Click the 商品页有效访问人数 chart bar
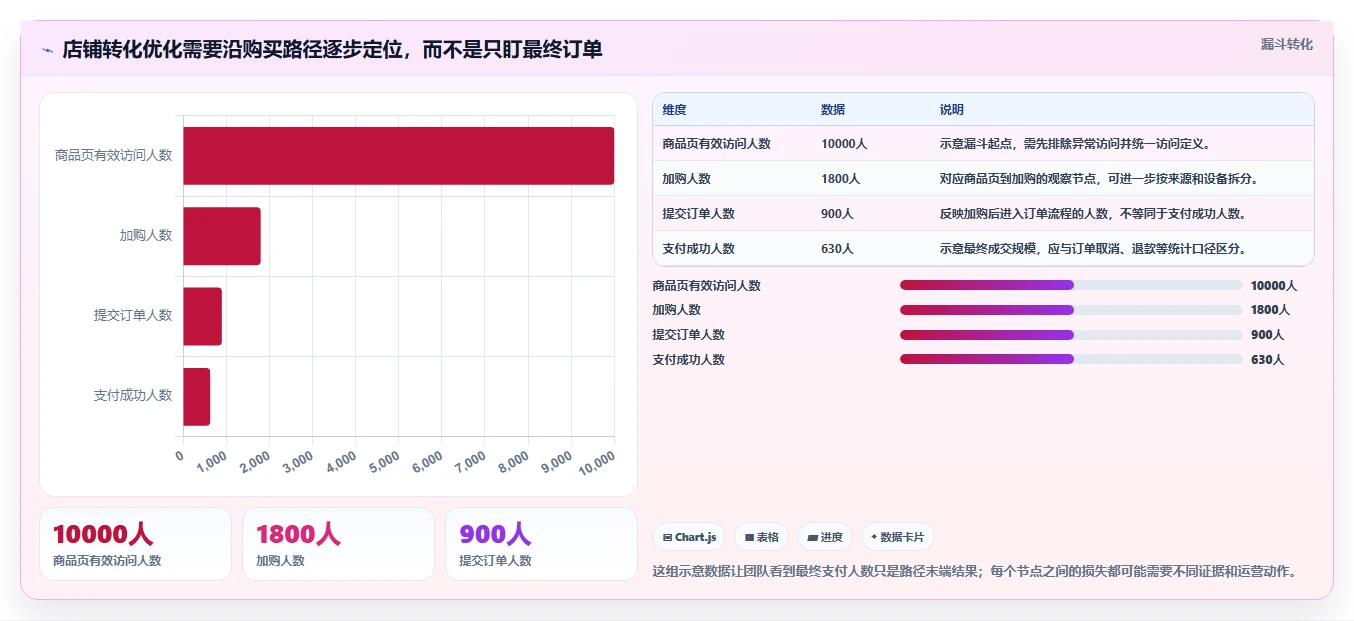 click(398, 156)
